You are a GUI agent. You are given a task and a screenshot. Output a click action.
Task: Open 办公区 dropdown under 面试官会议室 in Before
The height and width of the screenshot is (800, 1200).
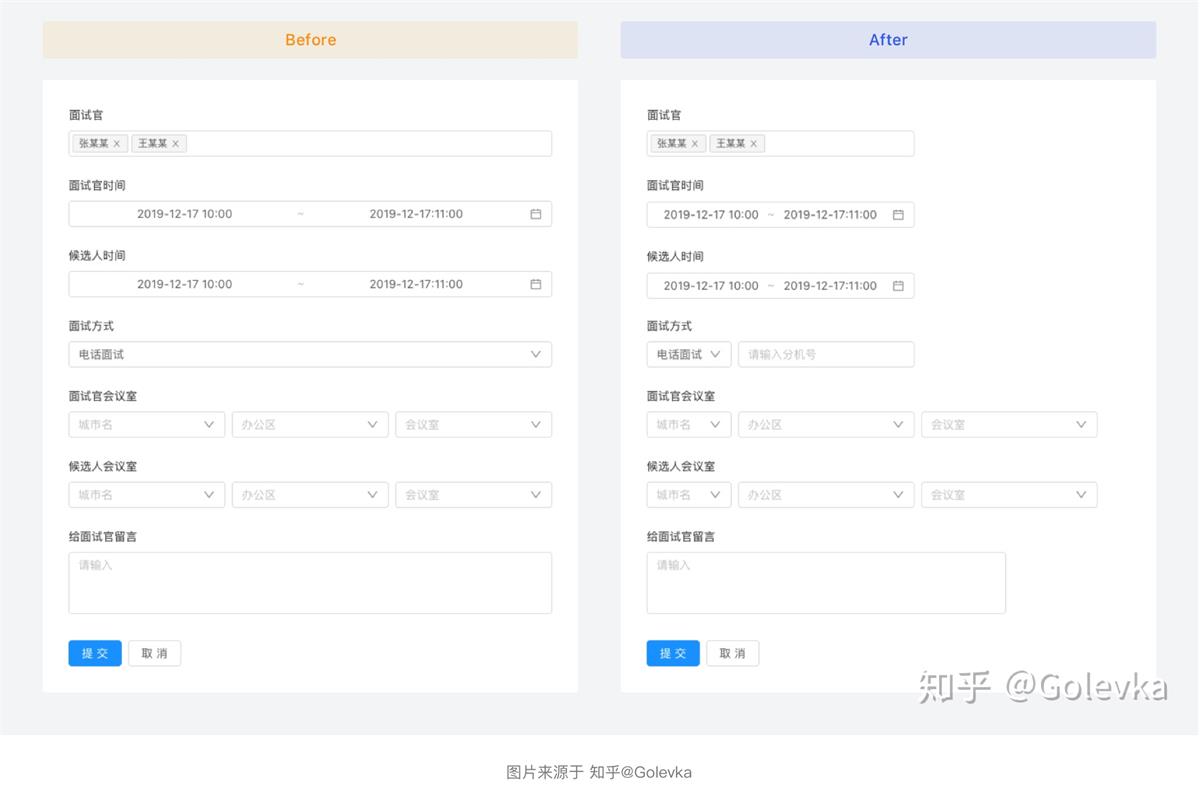(310, 424)
